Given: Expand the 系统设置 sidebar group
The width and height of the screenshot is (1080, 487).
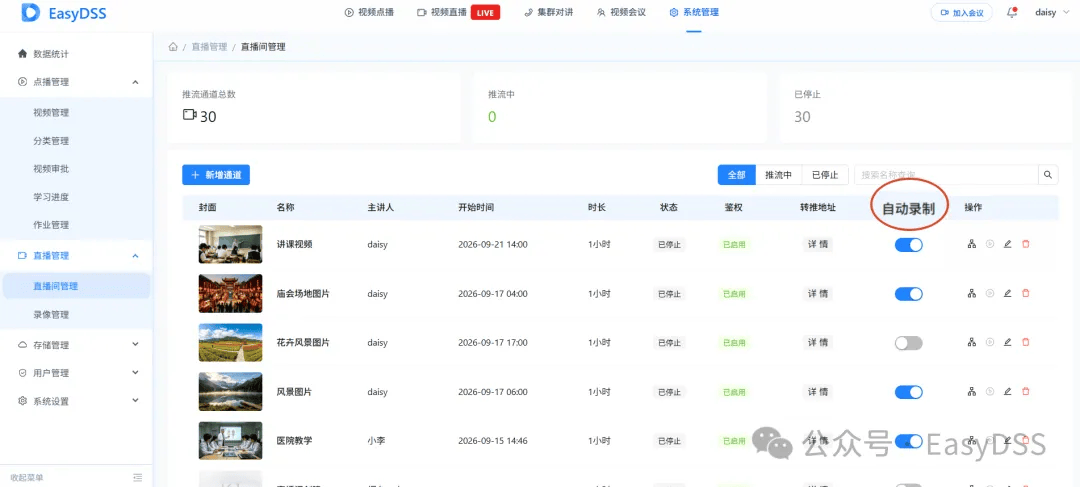Looking at the screenshot, I should (x=135, y=401).
